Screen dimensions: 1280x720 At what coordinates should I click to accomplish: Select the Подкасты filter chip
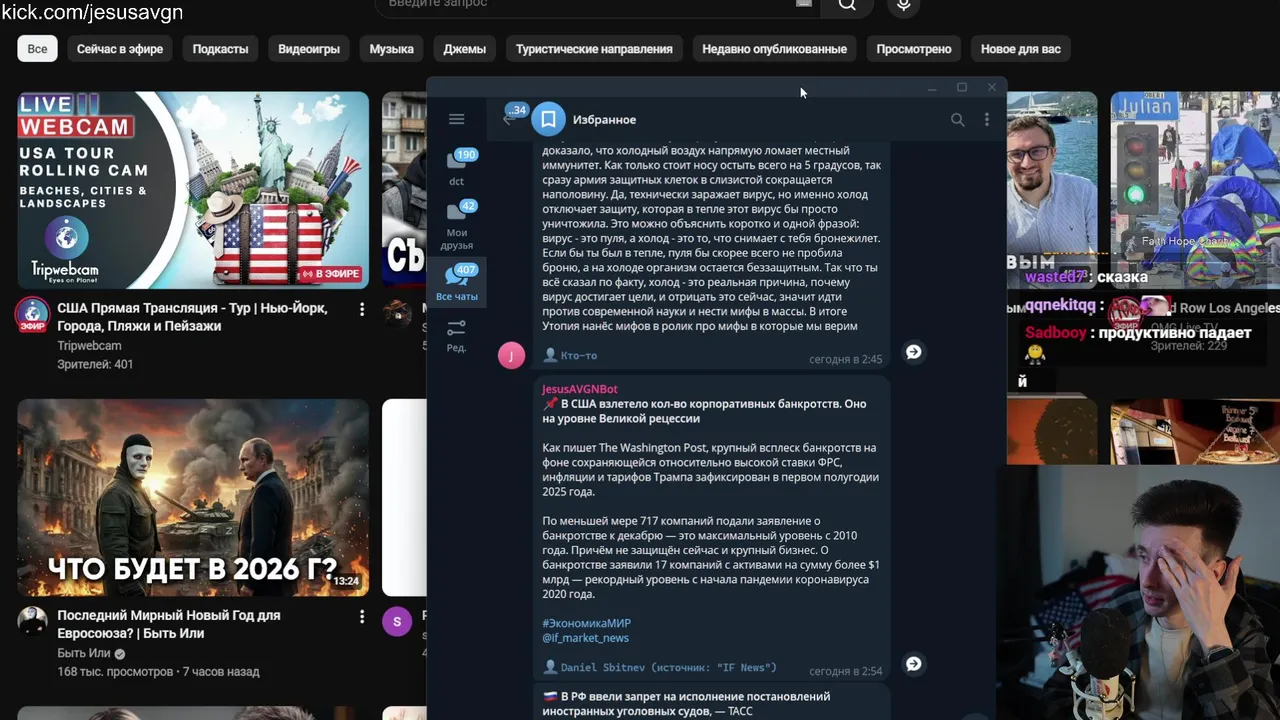[220, 49]
